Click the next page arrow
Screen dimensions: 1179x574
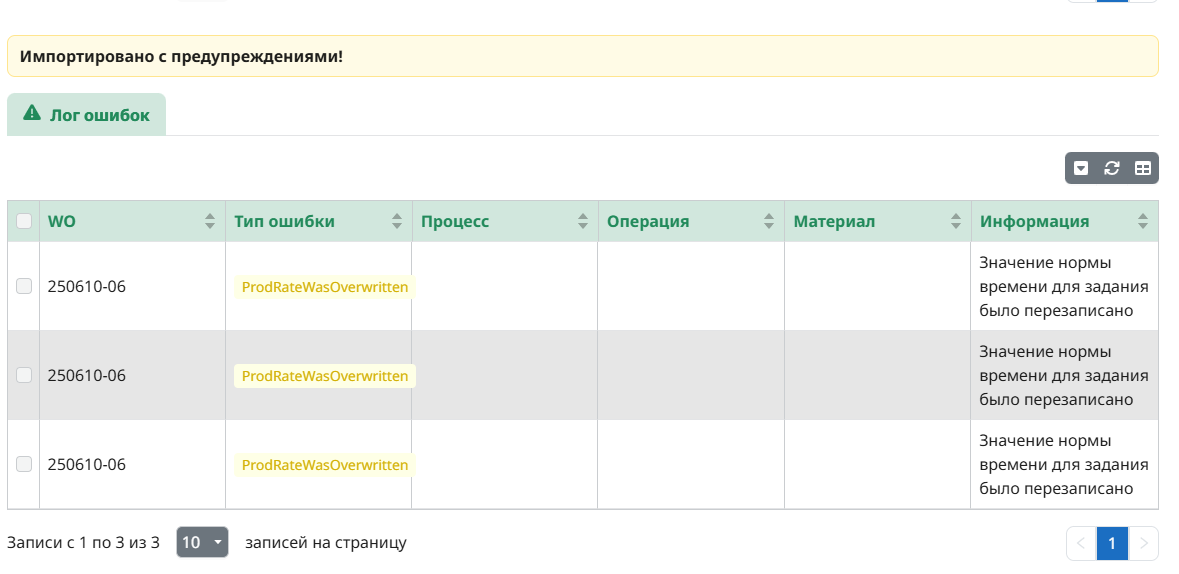coord(1143,543)
